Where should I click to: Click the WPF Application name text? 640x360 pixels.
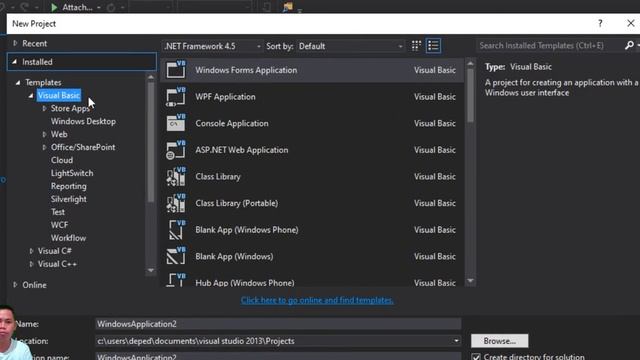coord(225,97)
